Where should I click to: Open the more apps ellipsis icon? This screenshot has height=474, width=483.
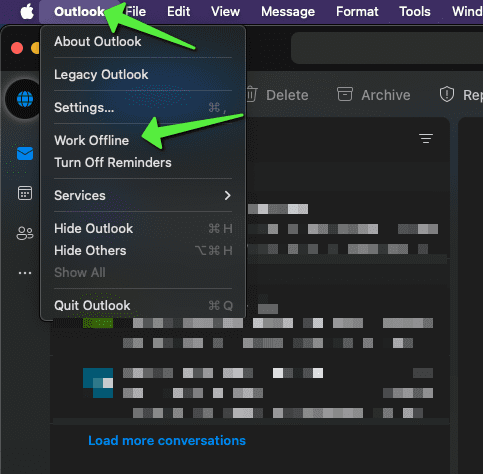pyautogui.click(x=25, y=273)
